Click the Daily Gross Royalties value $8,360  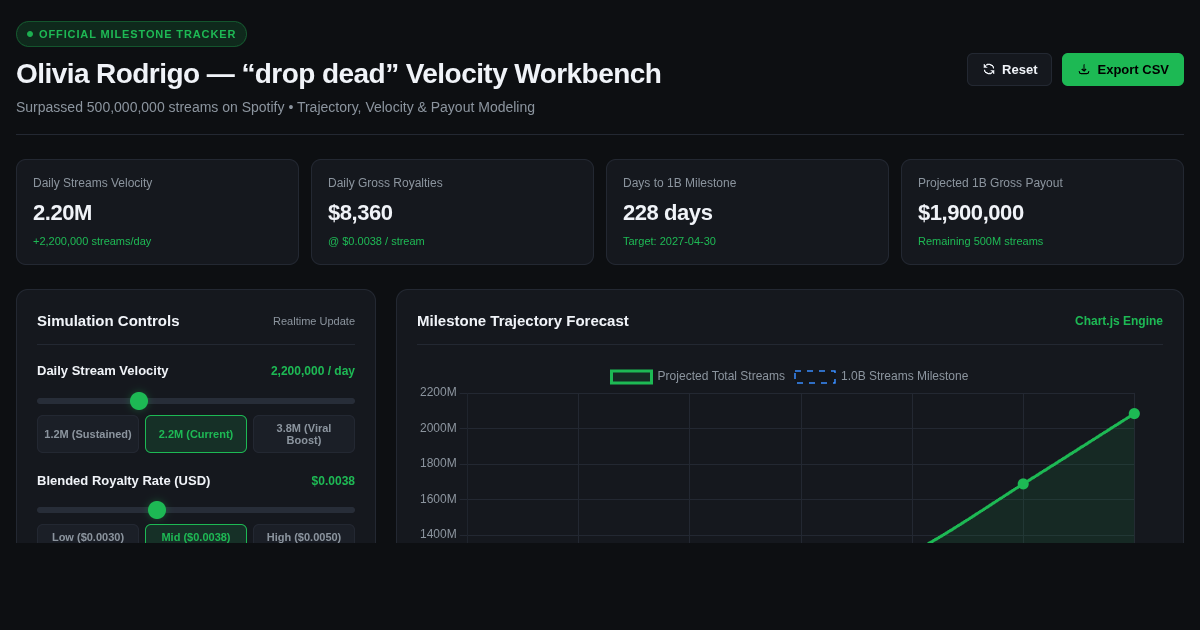pyautogui.click(x=360, y=213)
